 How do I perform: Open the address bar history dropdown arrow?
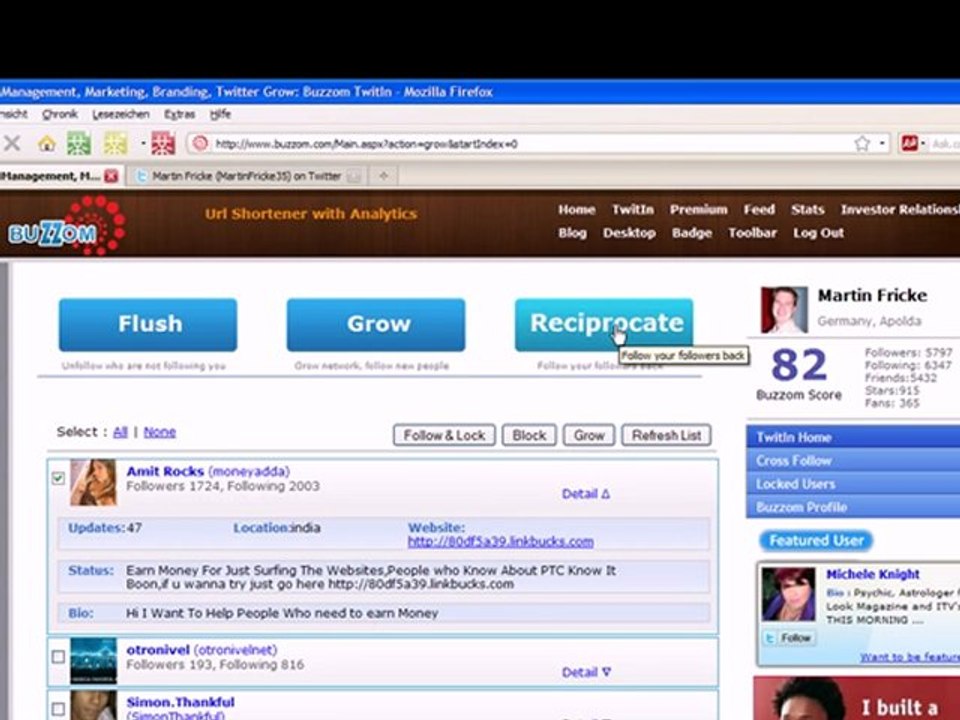882,144
